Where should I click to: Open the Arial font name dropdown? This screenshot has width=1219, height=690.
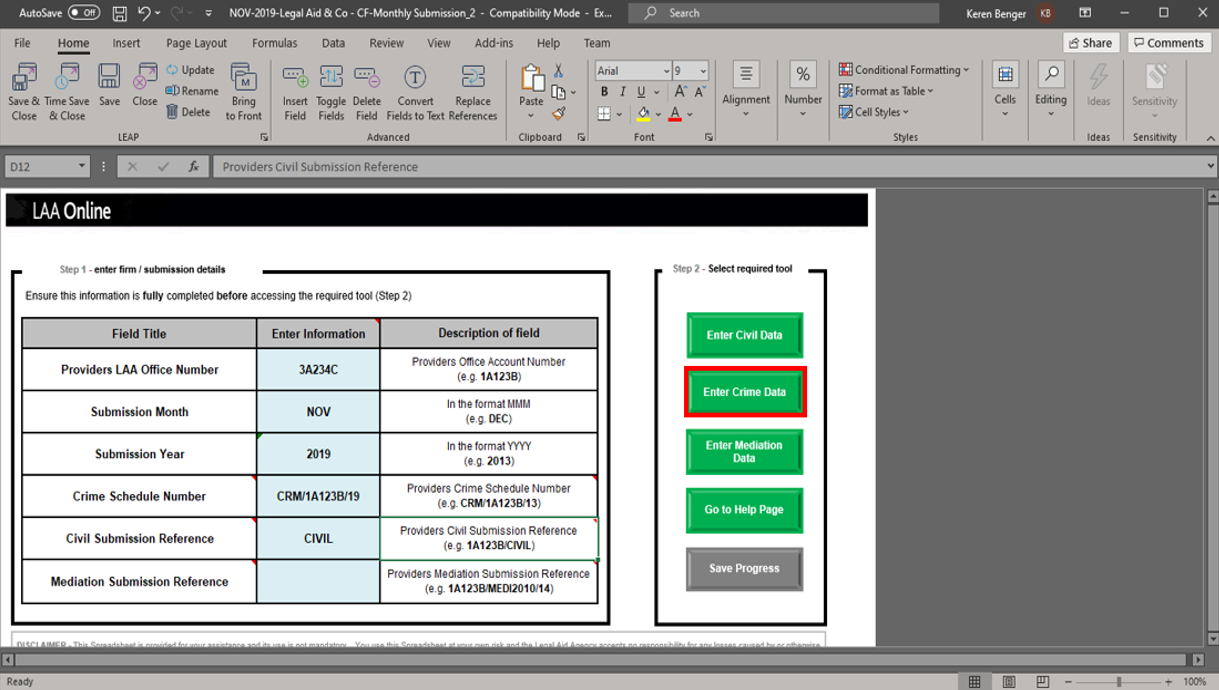[x=666, y=71]
